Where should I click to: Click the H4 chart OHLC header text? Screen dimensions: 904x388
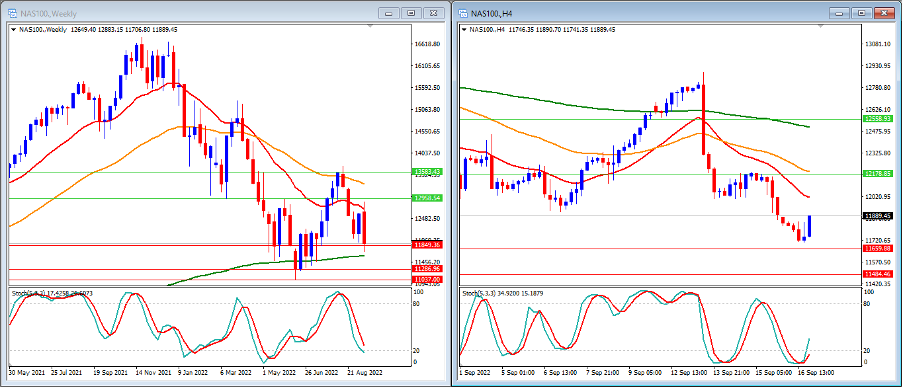542,29
